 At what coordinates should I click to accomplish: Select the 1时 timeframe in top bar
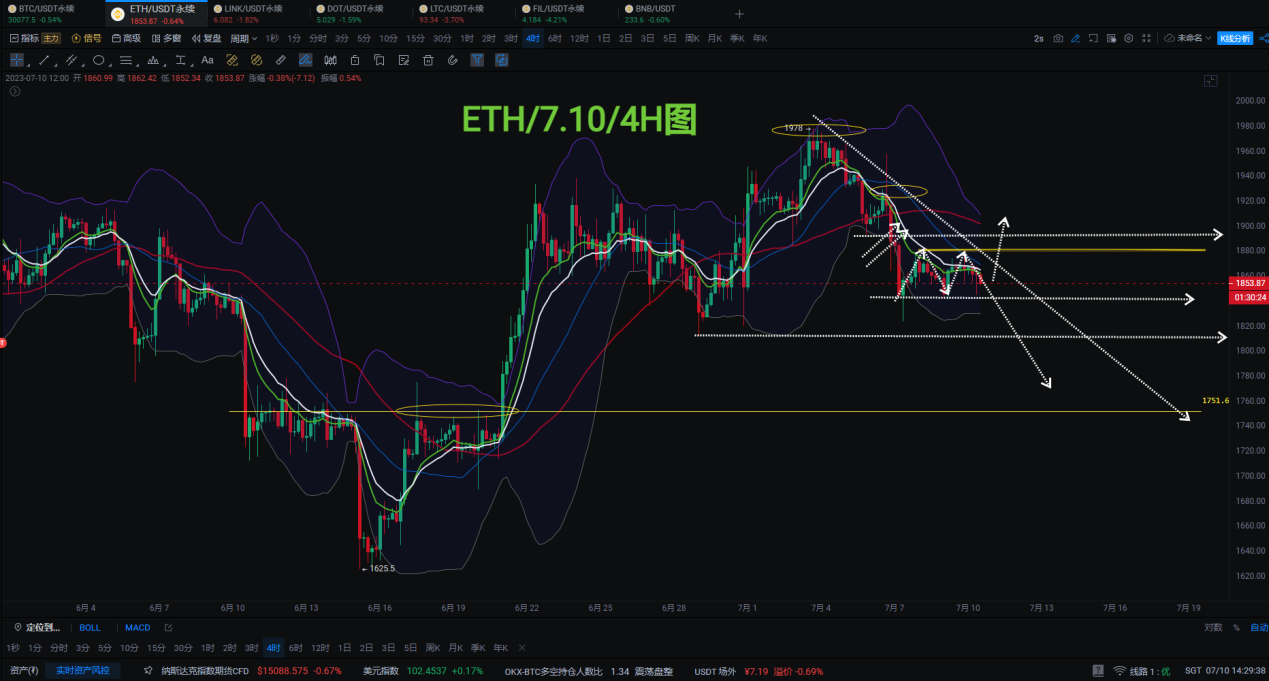click(467, 38)
